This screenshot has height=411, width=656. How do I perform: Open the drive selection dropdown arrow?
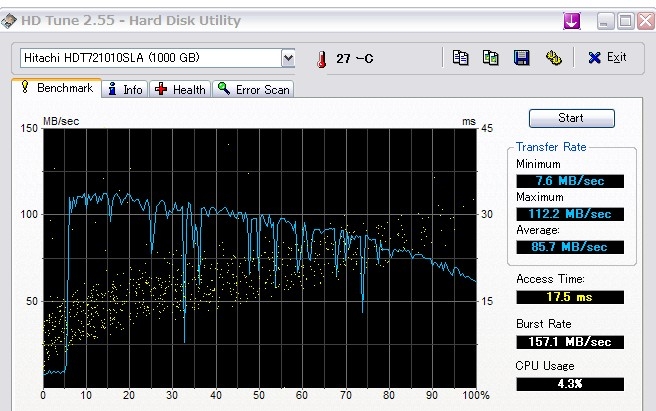[288, 58]
